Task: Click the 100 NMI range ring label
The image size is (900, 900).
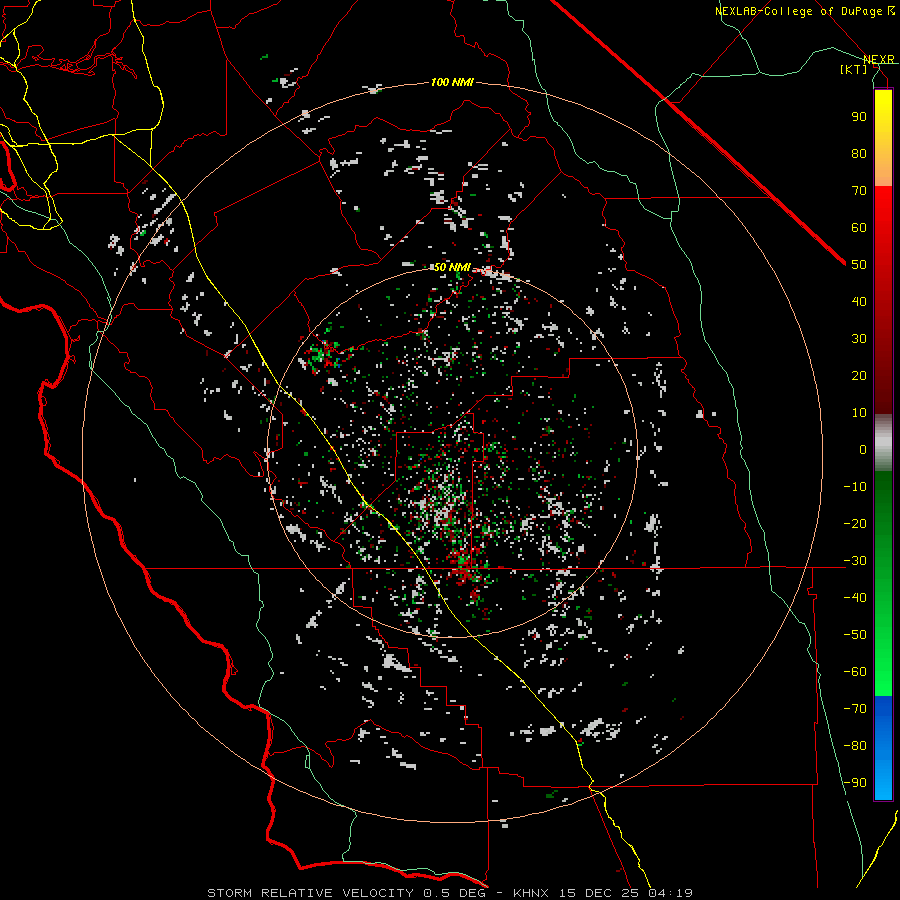Action: coord(452,83)
